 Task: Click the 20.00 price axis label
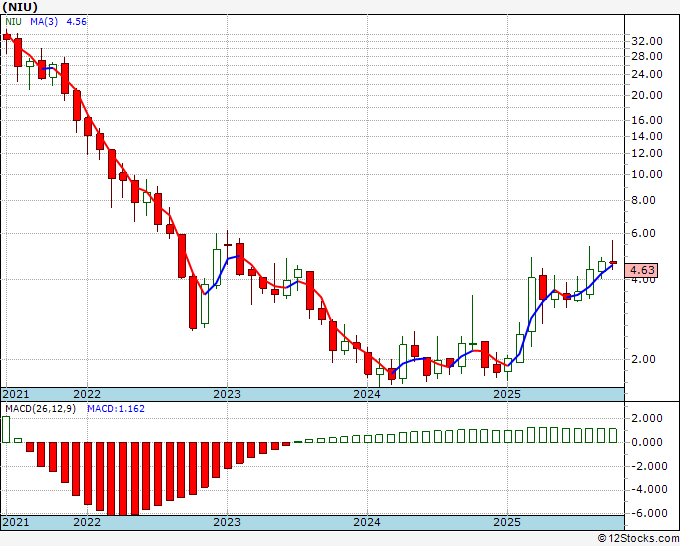click(647, 95)
